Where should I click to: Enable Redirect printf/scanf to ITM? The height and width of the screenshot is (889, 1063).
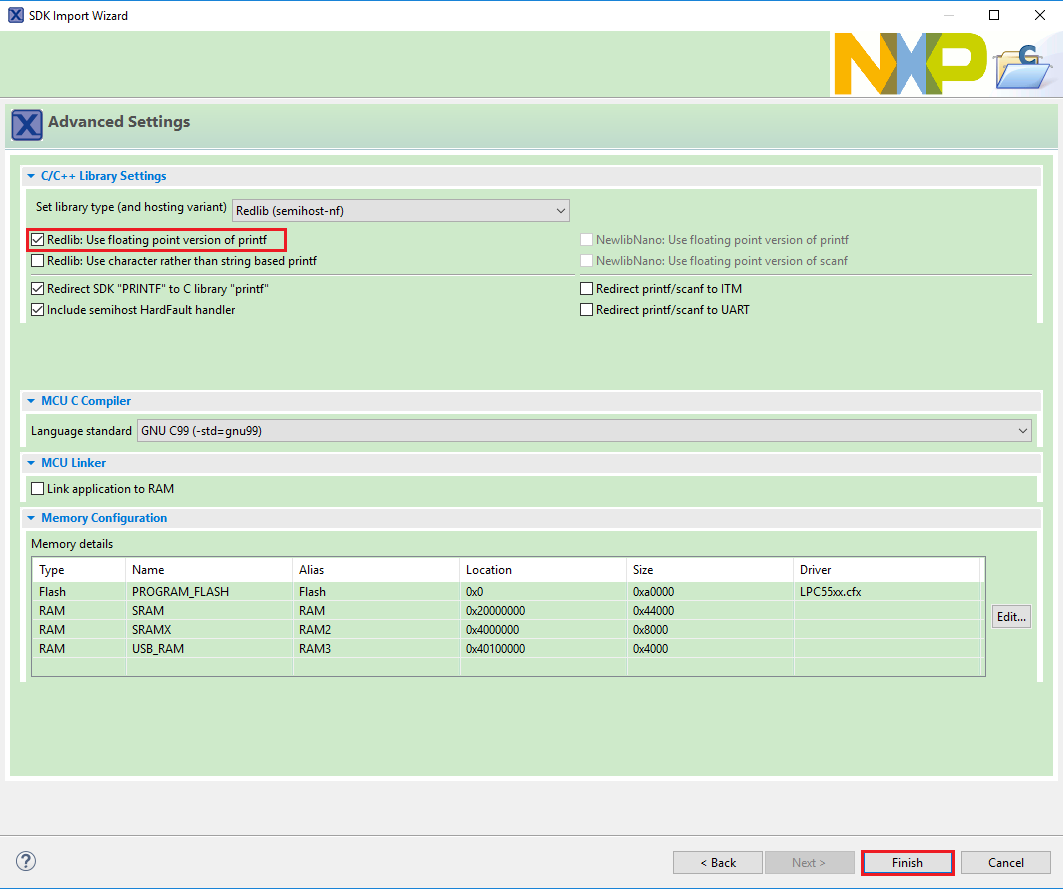coord(587,289)
